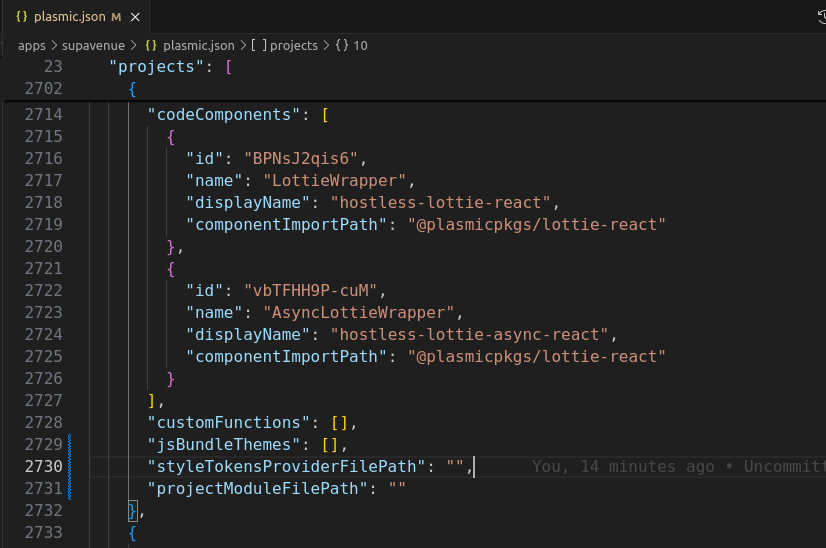
Task: Place cursor in the "codeComponents" key
Action: tap(223, 114)
